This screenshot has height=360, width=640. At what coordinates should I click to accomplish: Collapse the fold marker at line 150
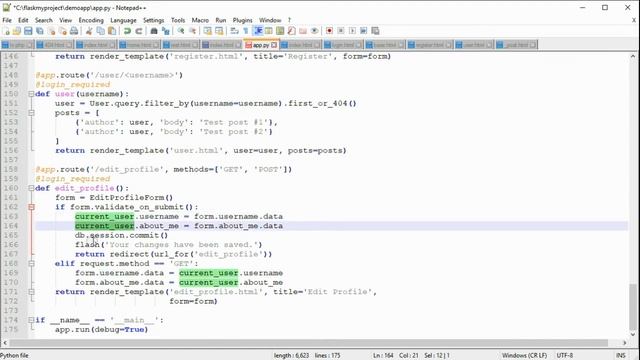(31, 94)
